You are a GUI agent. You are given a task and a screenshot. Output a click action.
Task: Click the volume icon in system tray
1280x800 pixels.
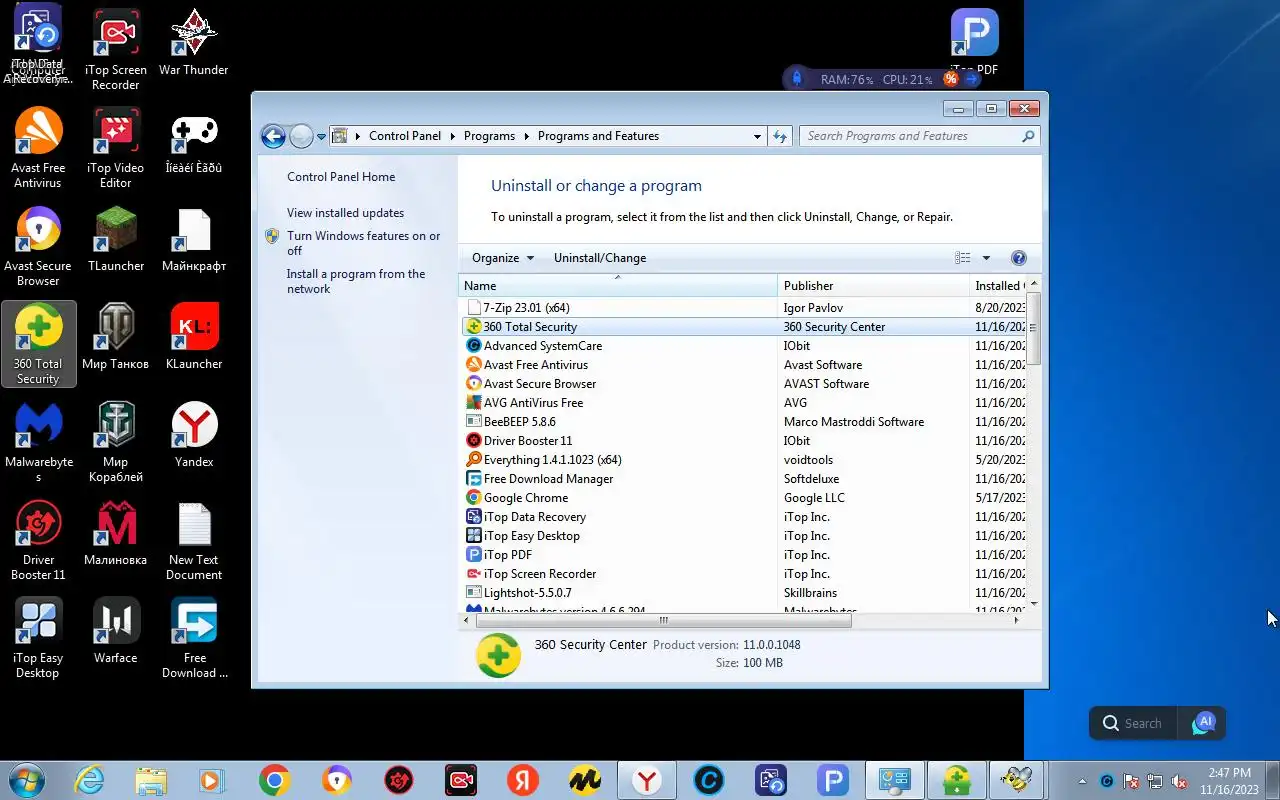pos(1180,781)
